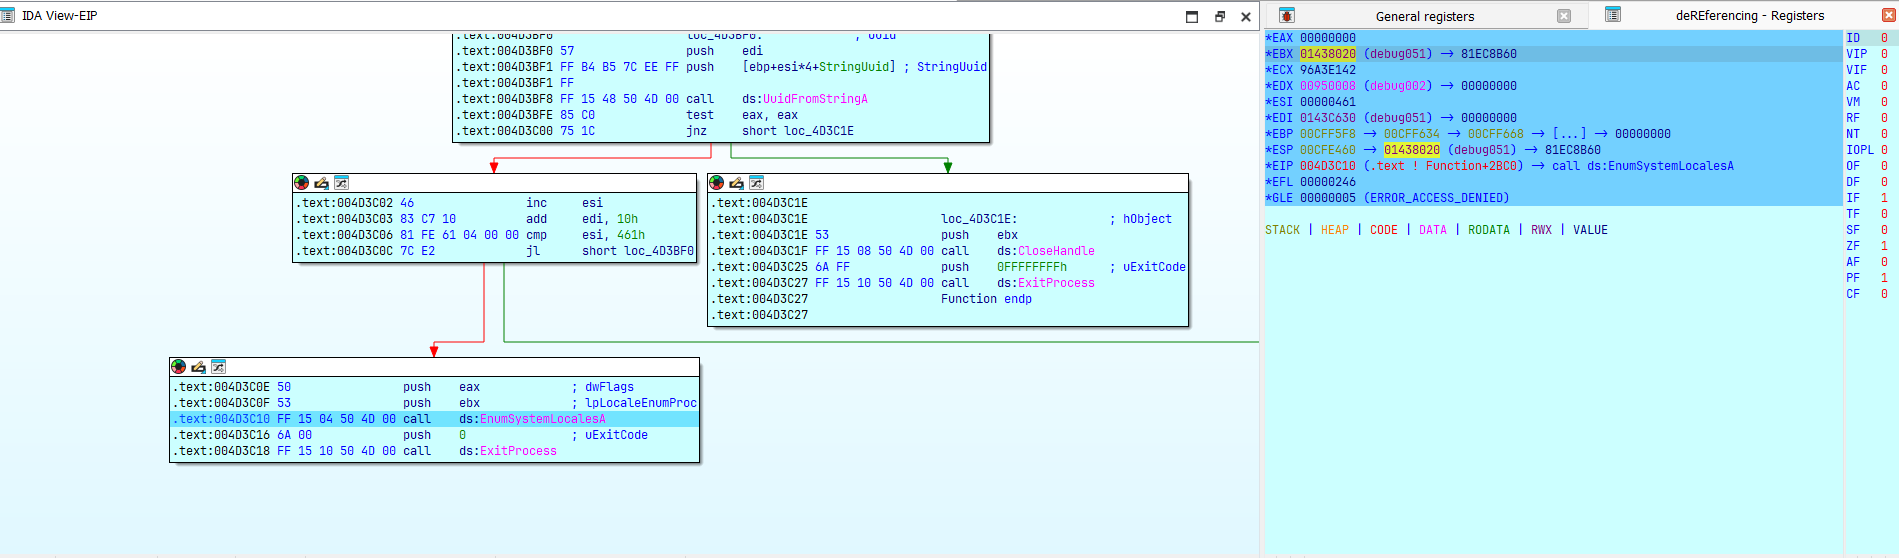Switch to the General registers tab
The height and width of the screenshot is (558, 1899).
(1424, 16)
